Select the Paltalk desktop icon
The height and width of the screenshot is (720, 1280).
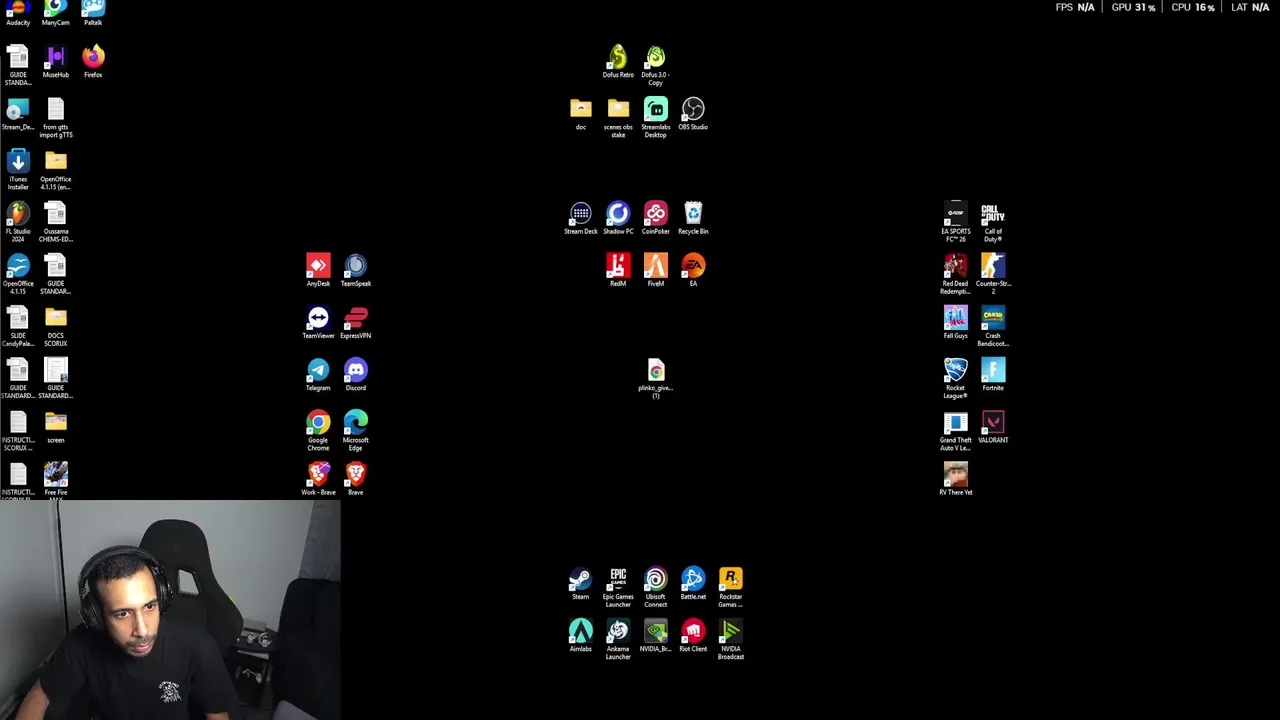[x=93, y=13]
